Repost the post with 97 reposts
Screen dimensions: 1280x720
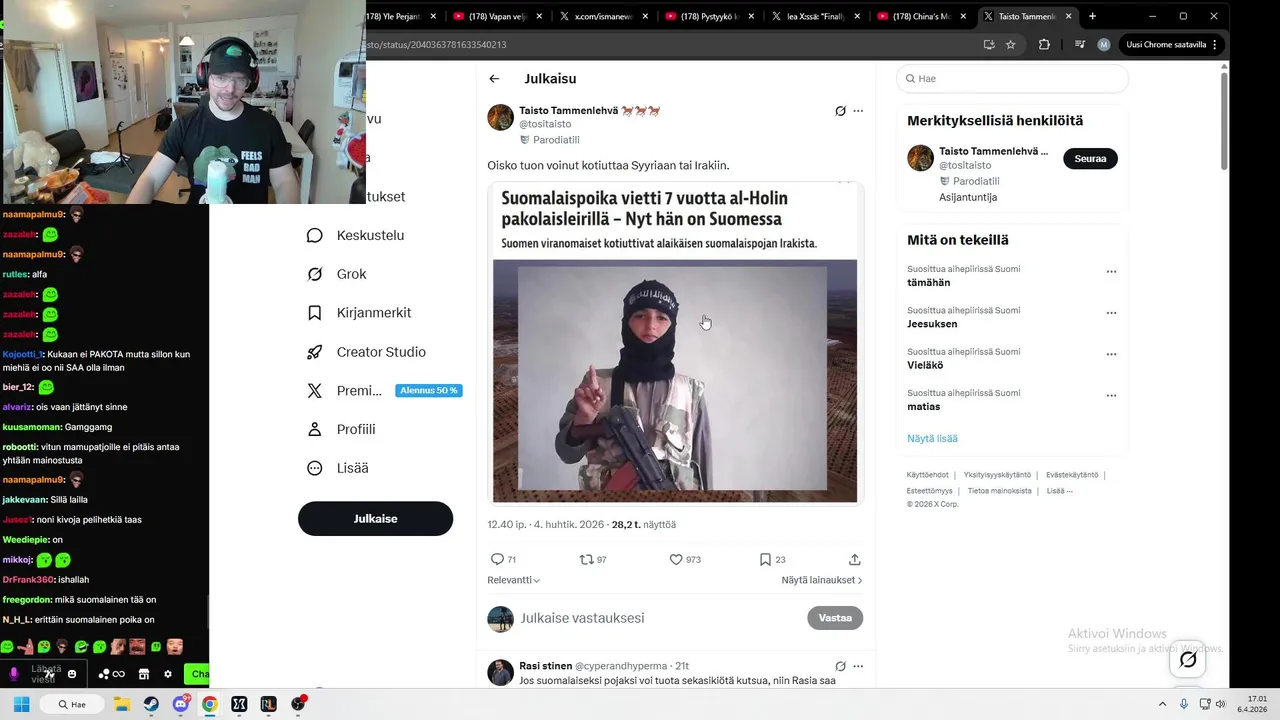(586, 560)
